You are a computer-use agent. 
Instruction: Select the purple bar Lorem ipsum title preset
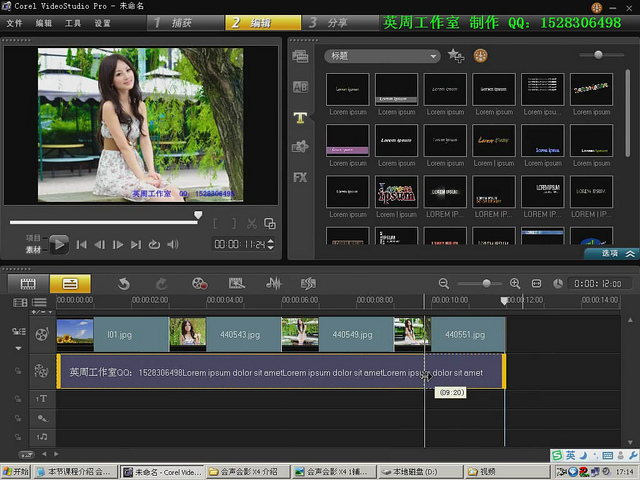coord(348,140)
